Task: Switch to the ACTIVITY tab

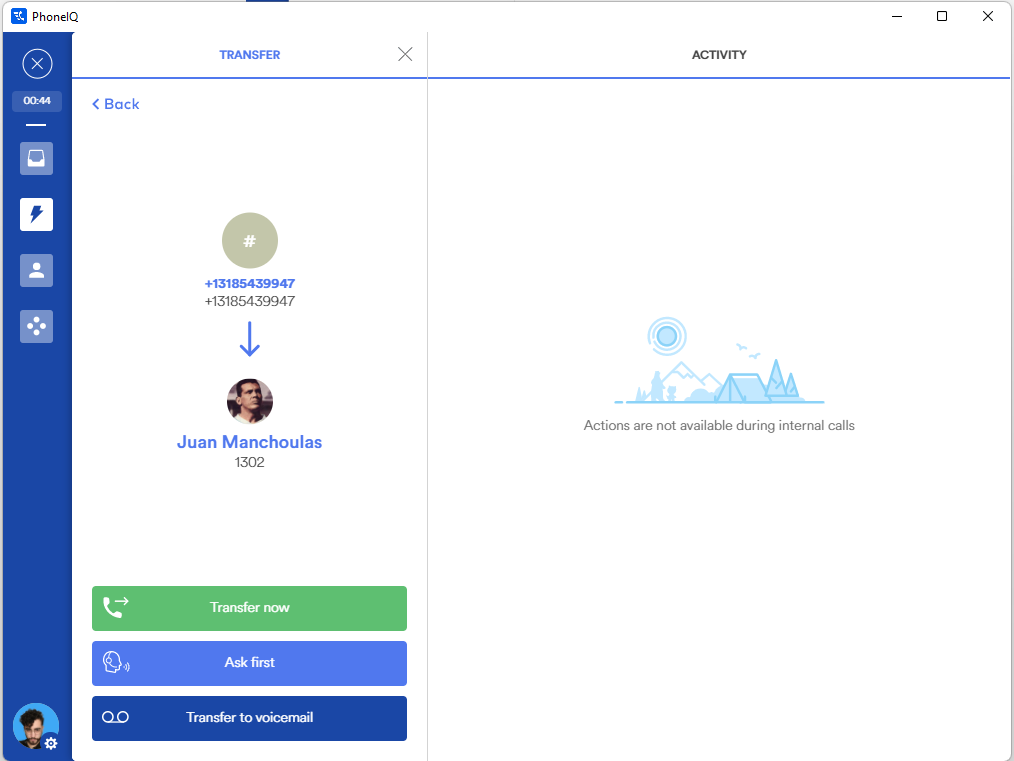Action: pos(719,55)
